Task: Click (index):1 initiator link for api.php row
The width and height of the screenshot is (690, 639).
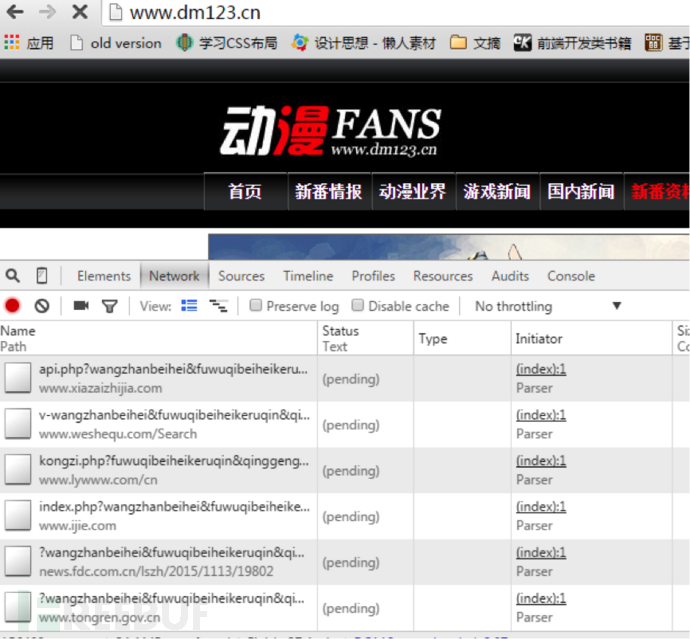Action: pos(541,369)
